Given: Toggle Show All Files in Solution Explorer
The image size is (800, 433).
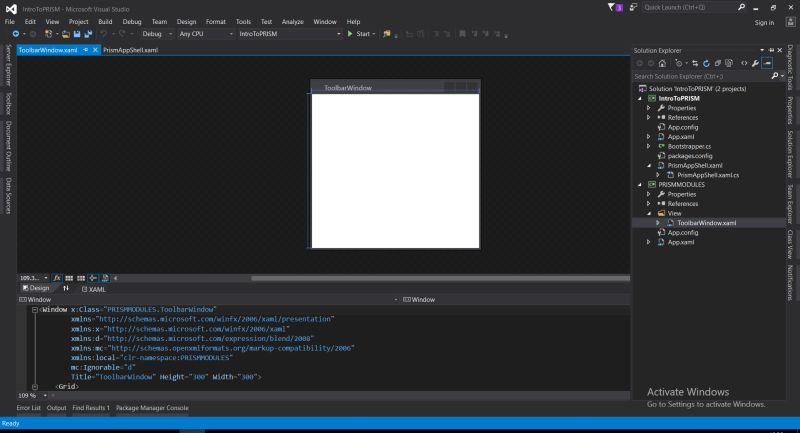Looking at the screenshot, I should 729,63.
